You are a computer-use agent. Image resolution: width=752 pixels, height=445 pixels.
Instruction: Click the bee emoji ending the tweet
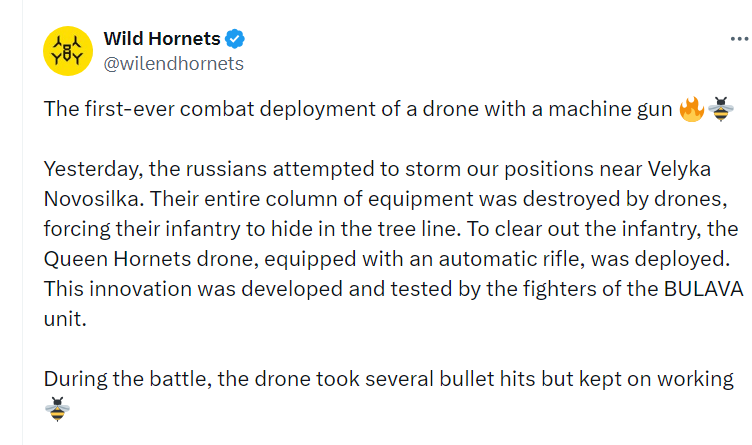click(57, 409)
